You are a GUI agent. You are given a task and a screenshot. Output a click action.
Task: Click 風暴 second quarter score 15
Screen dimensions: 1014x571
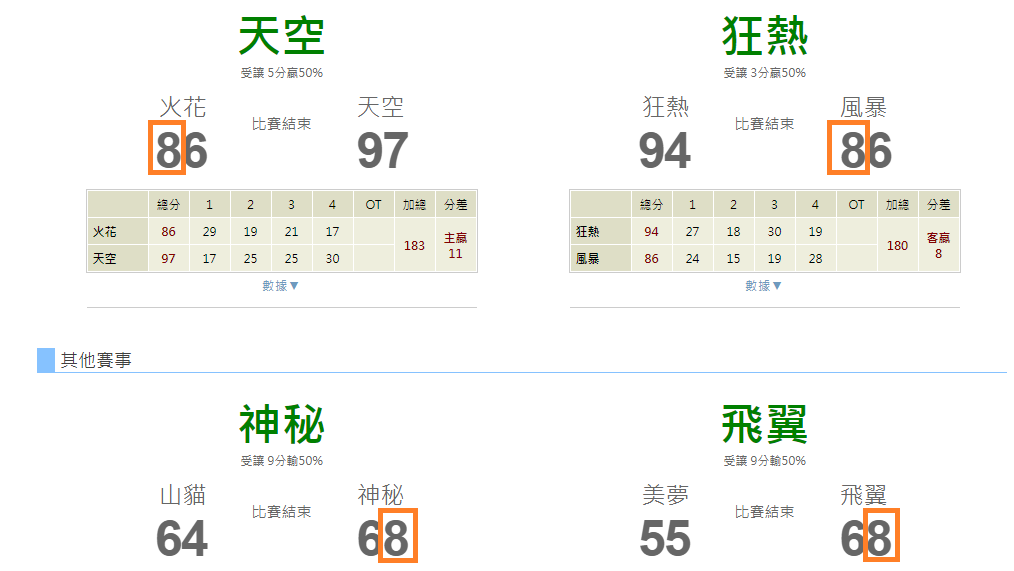pos(733,259)
